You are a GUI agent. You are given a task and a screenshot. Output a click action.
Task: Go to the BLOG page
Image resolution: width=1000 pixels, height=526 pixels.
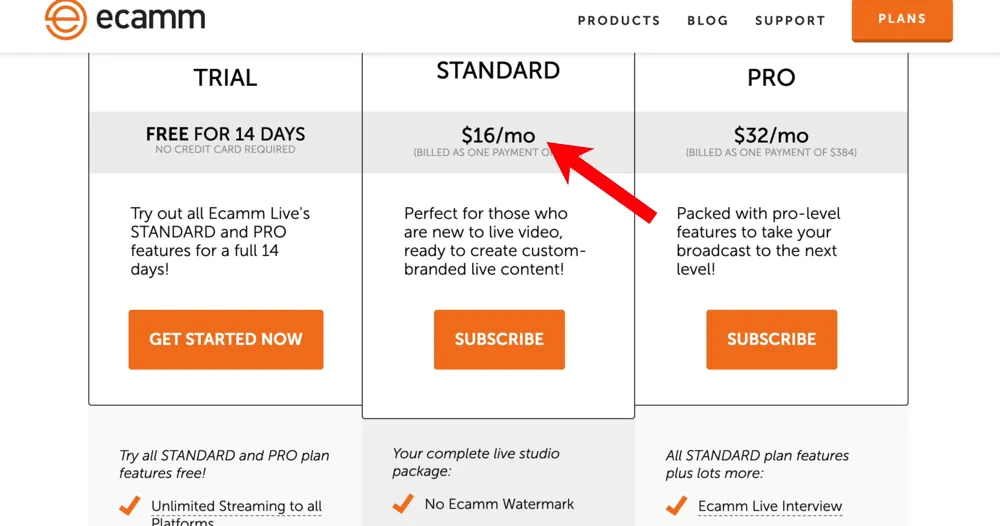(x=708, y=20)
